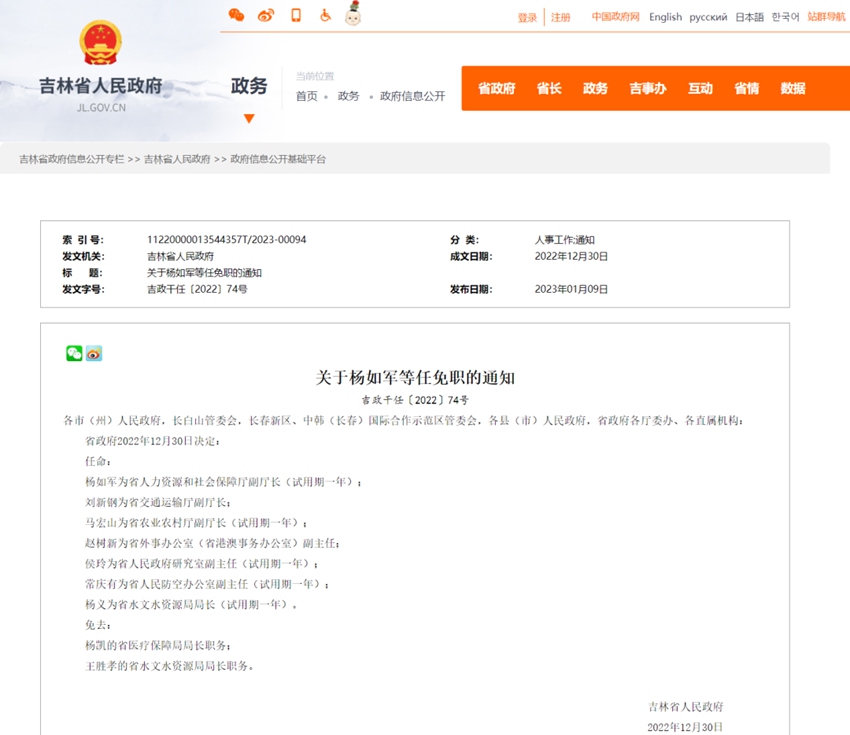Open the 数据 navigation item
Screen dimensions: 850x735
coord(793,88)
